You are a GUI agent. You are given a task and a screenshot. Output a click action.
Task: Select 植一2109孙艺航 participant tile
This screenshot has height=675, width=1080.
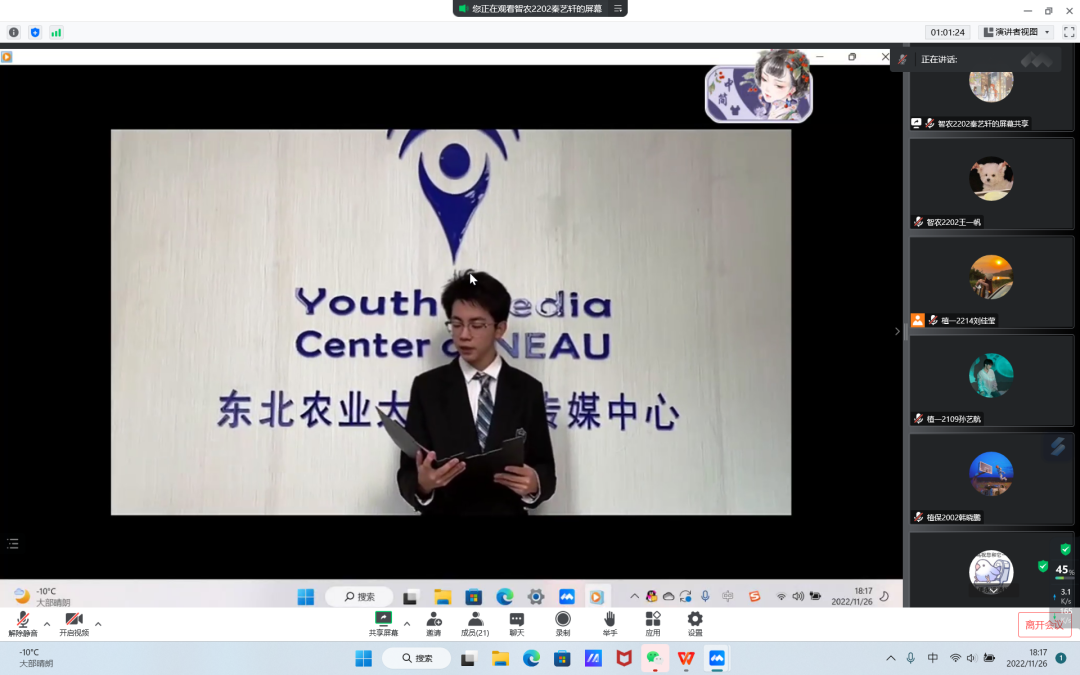(x=991, y=381)
